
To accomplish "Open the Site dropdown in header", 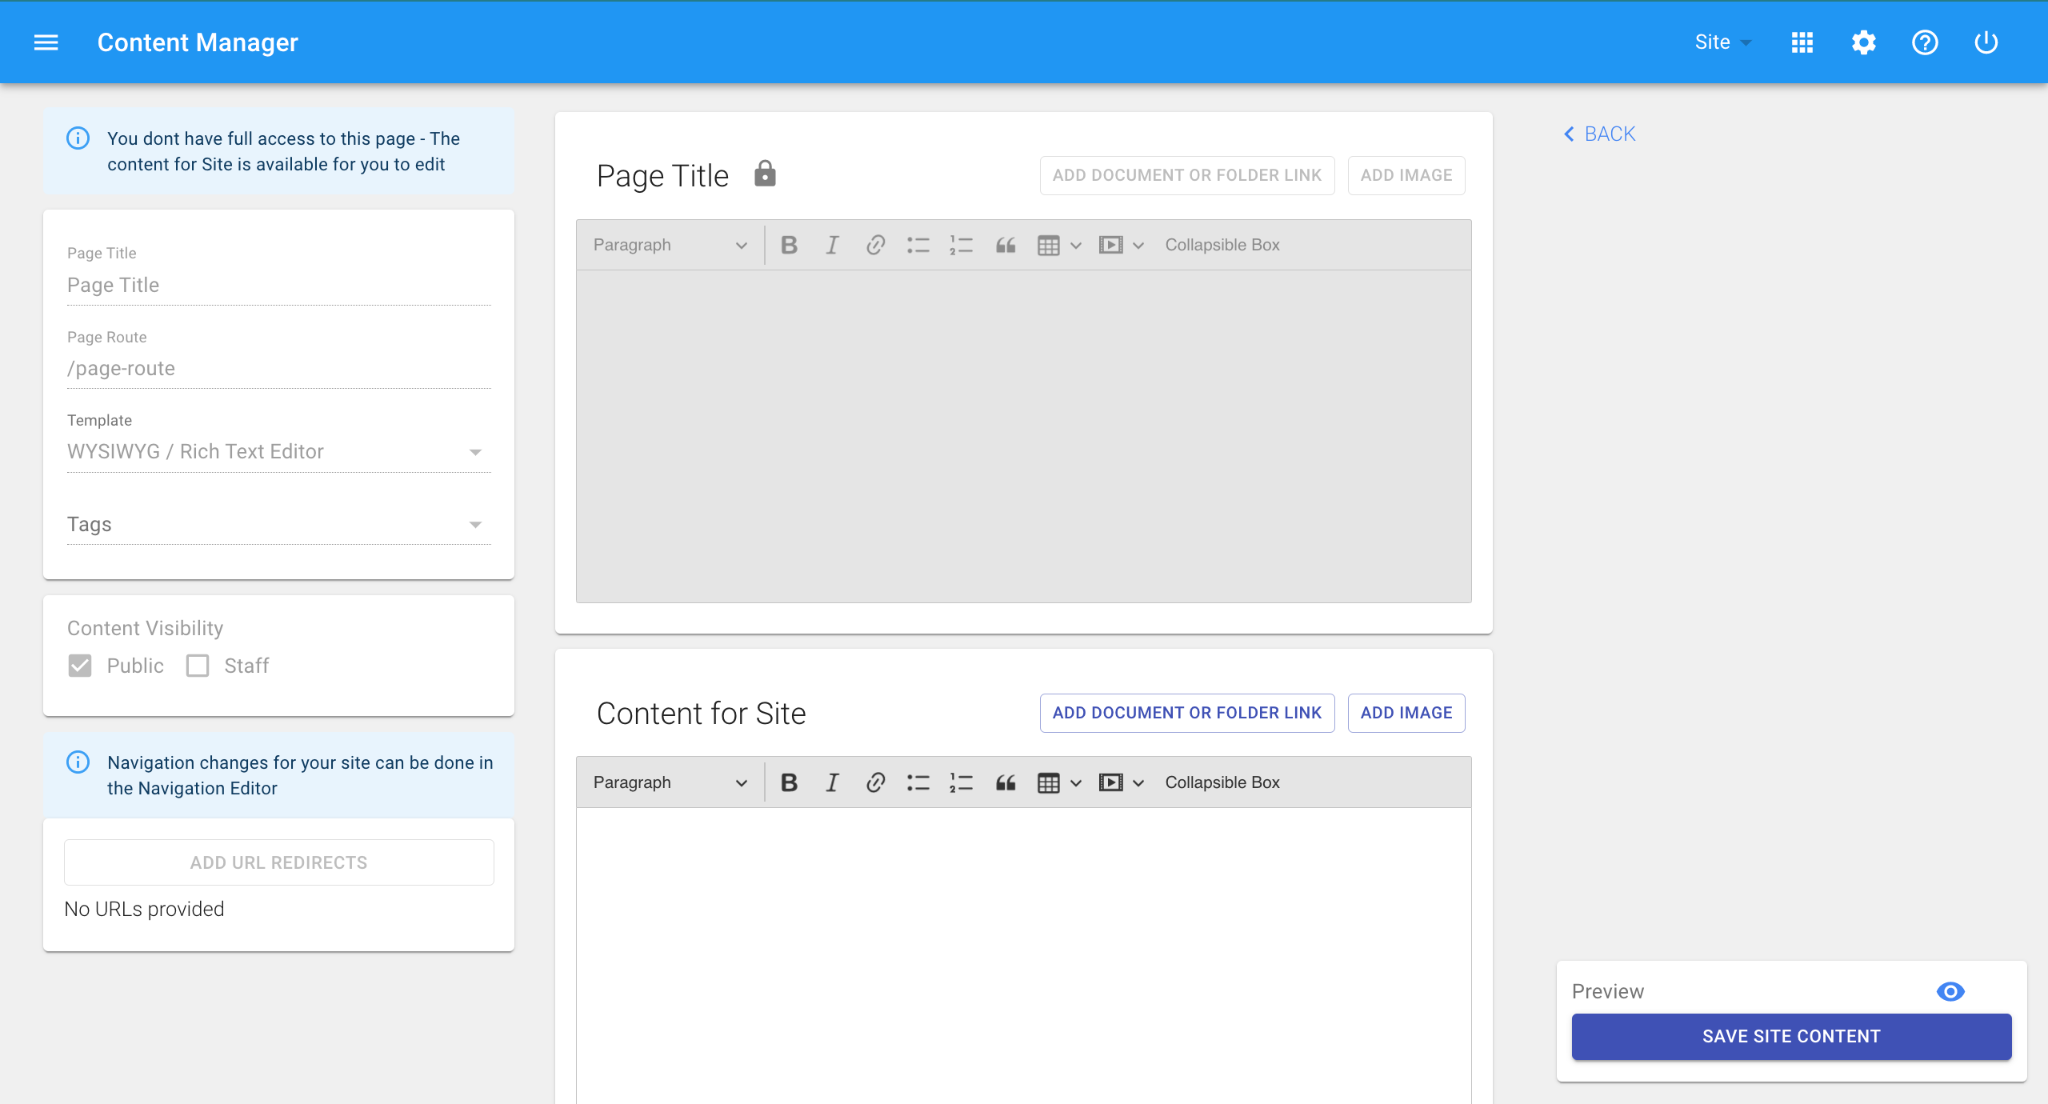I will (x=1723, y=42).
